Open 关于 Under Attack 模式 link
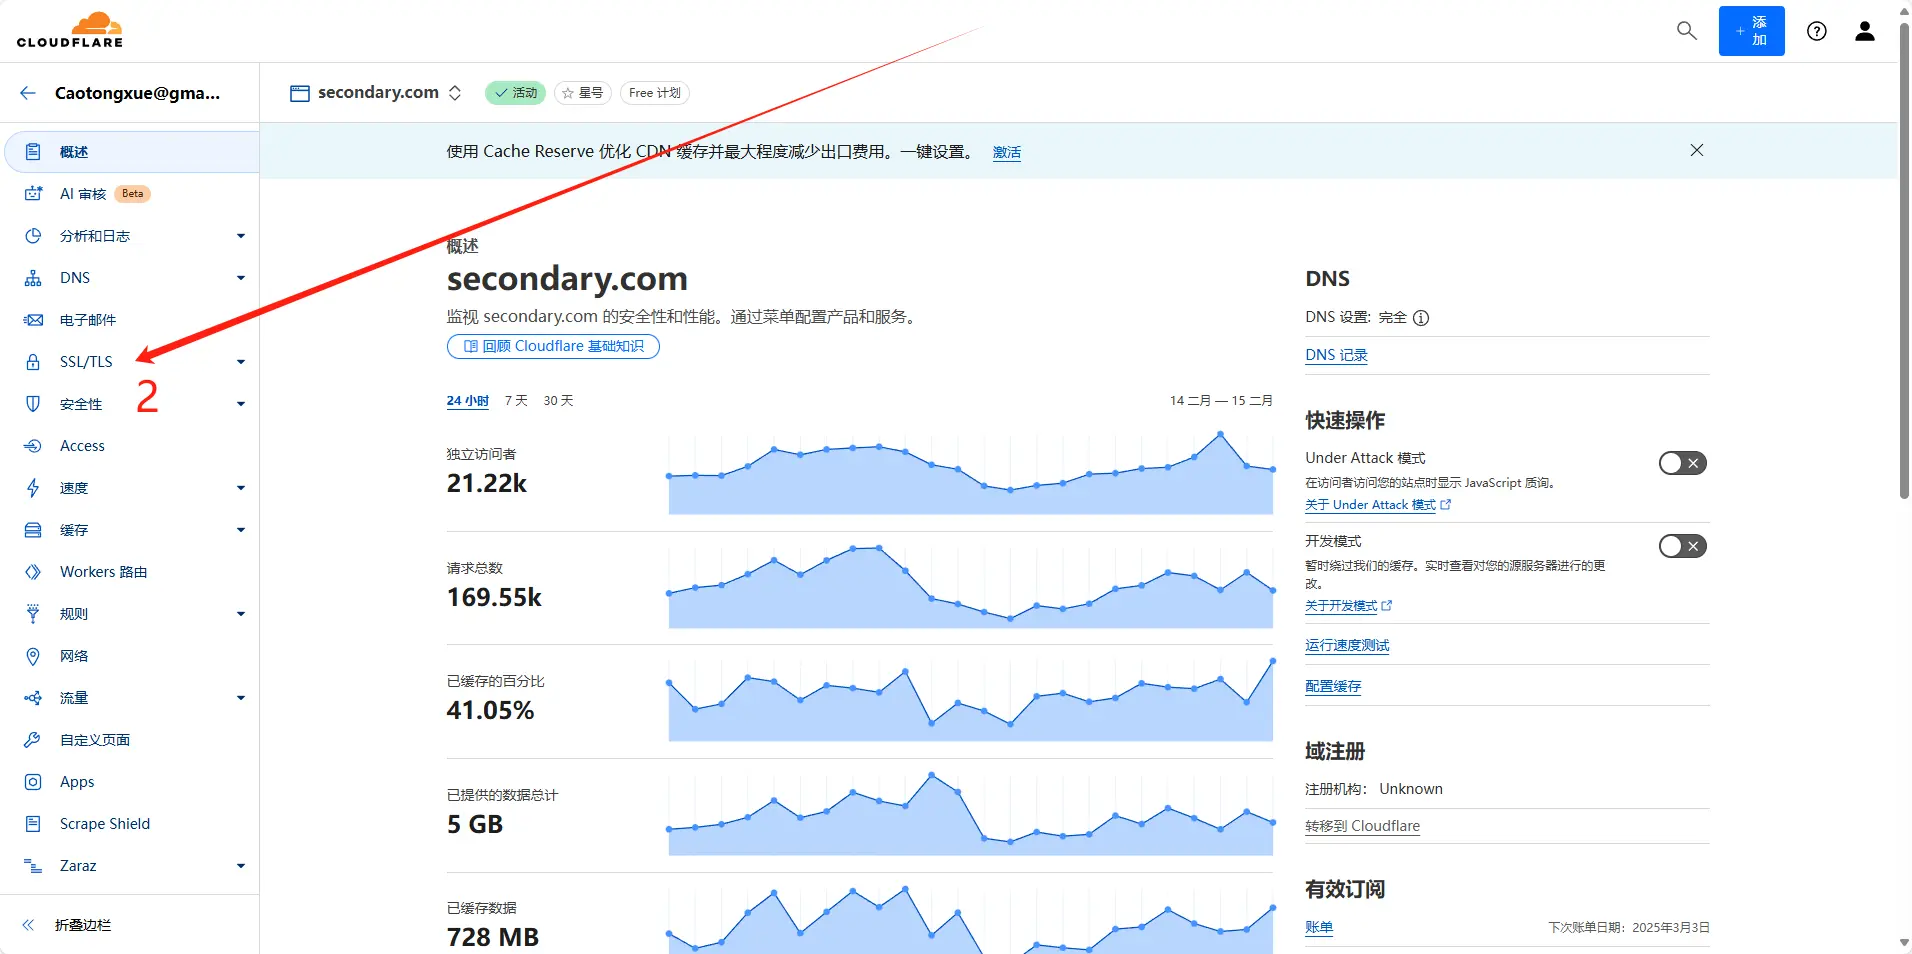 click(1377, 505)
